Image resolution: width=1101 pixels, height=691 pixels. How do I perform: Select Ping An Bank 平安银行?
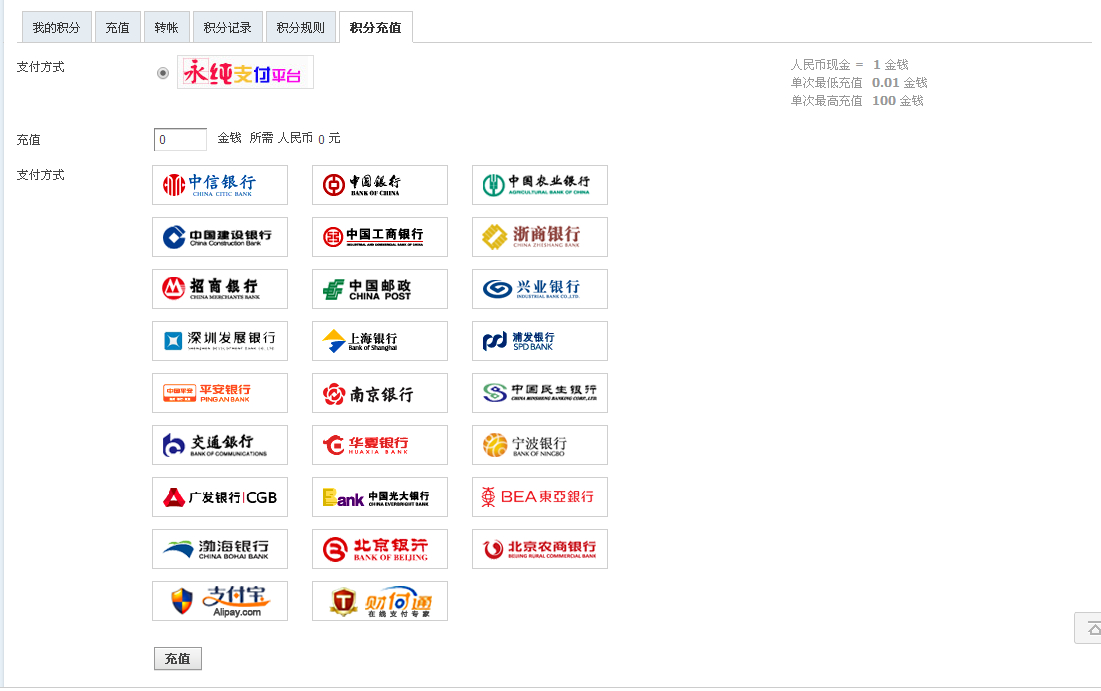[220, 393]
